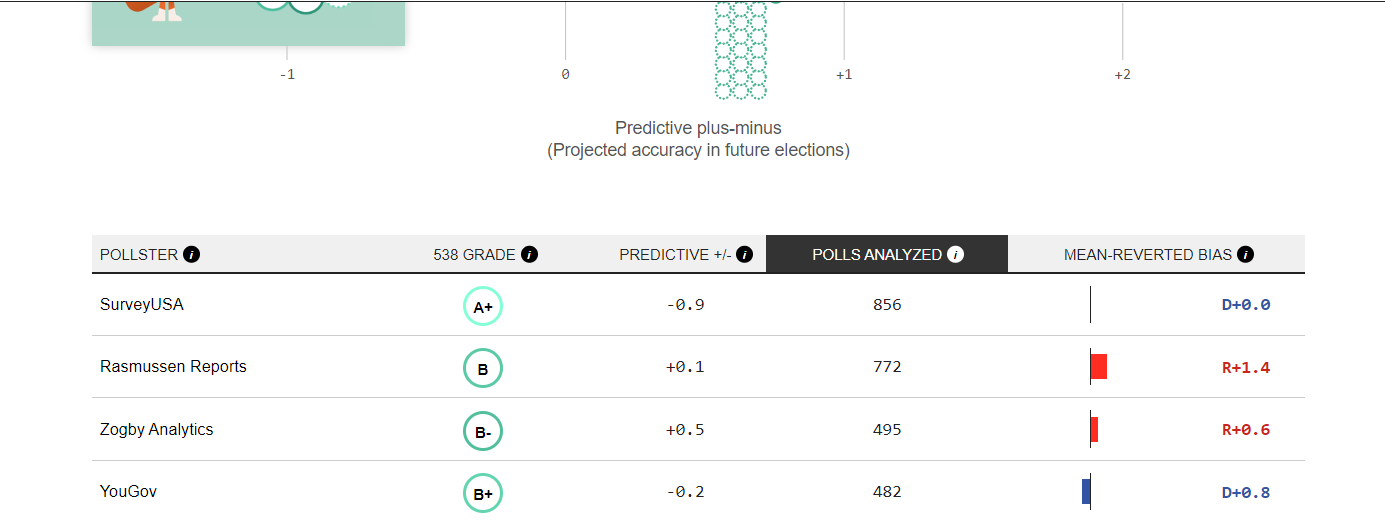Click the dotted circles cluster in chart

(x=740, y=50)
